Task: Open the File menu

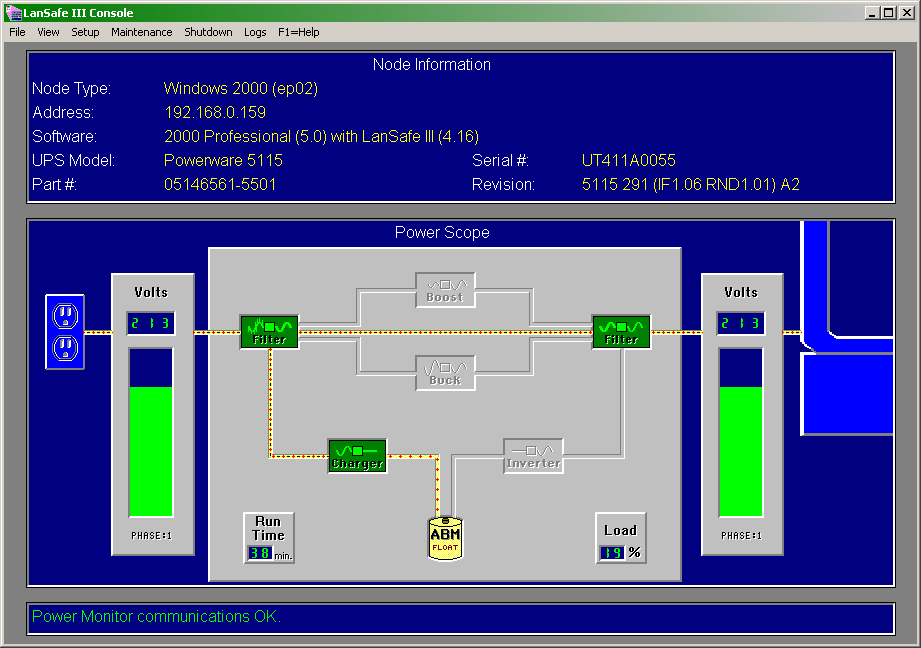Action: tap(17, 32)
